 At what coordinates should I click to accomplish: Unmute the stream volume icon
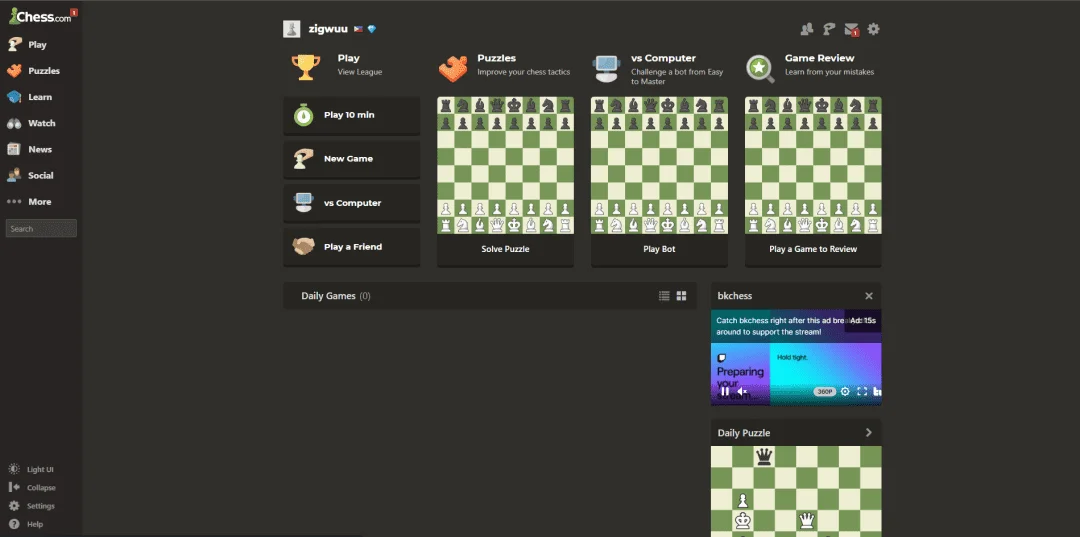[742, 391]
